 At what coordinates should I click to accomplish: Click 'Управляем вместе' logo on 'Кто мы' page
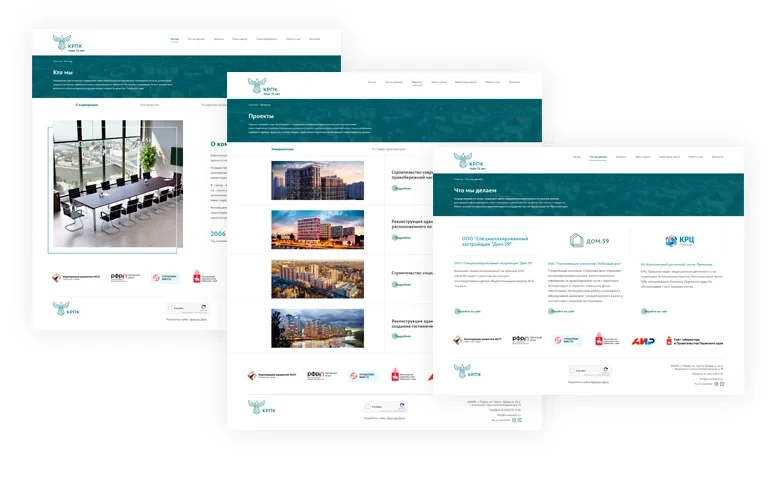click(165, 278)
